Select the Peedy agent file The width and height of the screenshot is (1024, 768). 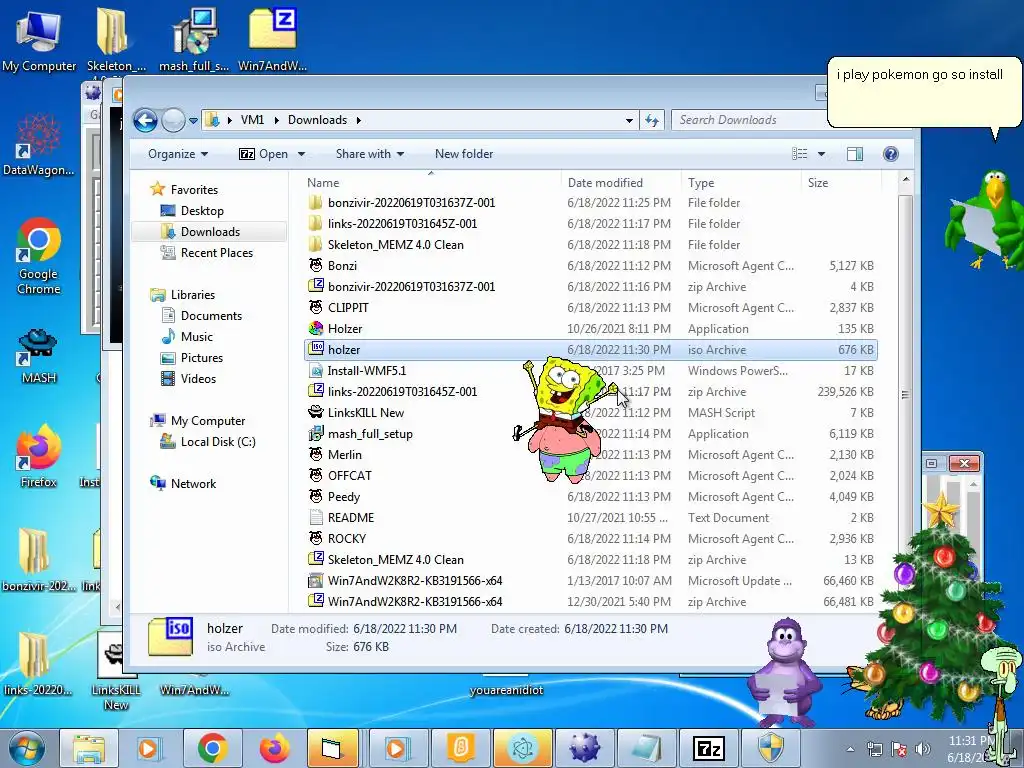coord(590,497)
